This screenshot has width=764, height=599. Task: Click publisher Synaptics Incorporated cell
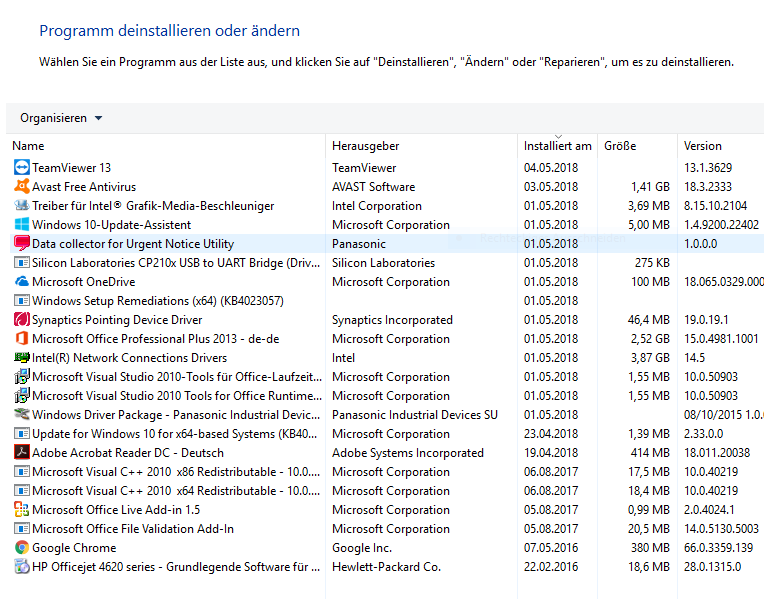click(x=392, y=320)
